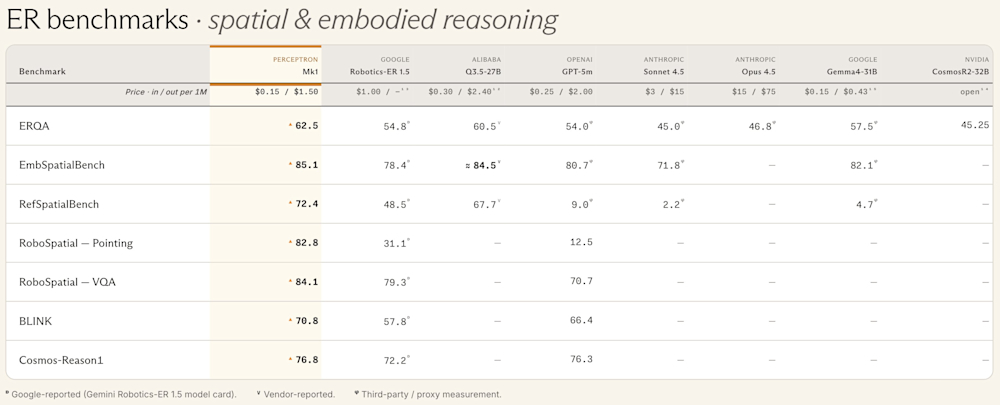Click Perceptron's Cosmos-Reason1 score 76.8
The width and height of the screenshot is (1000, 405).
(307, 360)
